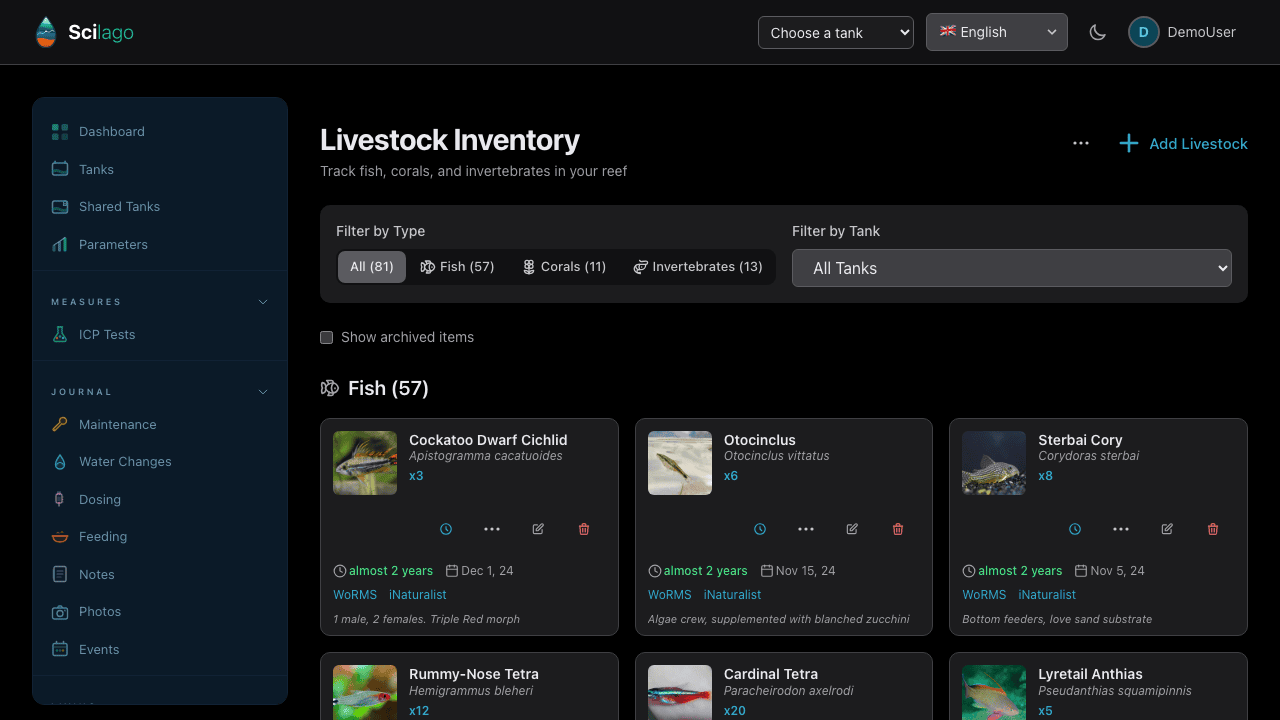Open iNaturalist link on Otocinclus card
The width and height of the screenshot is (1280, 720).
(733, 595)
